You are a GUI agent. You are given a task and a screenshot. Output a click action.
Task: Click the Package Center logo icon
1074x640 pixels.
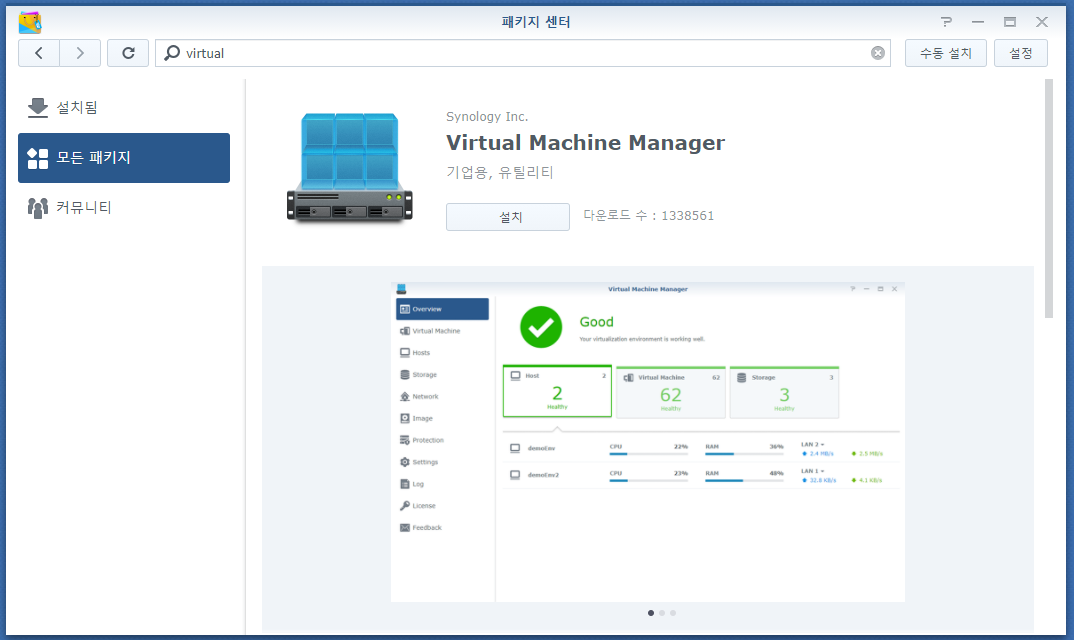(x=29, y=22)
